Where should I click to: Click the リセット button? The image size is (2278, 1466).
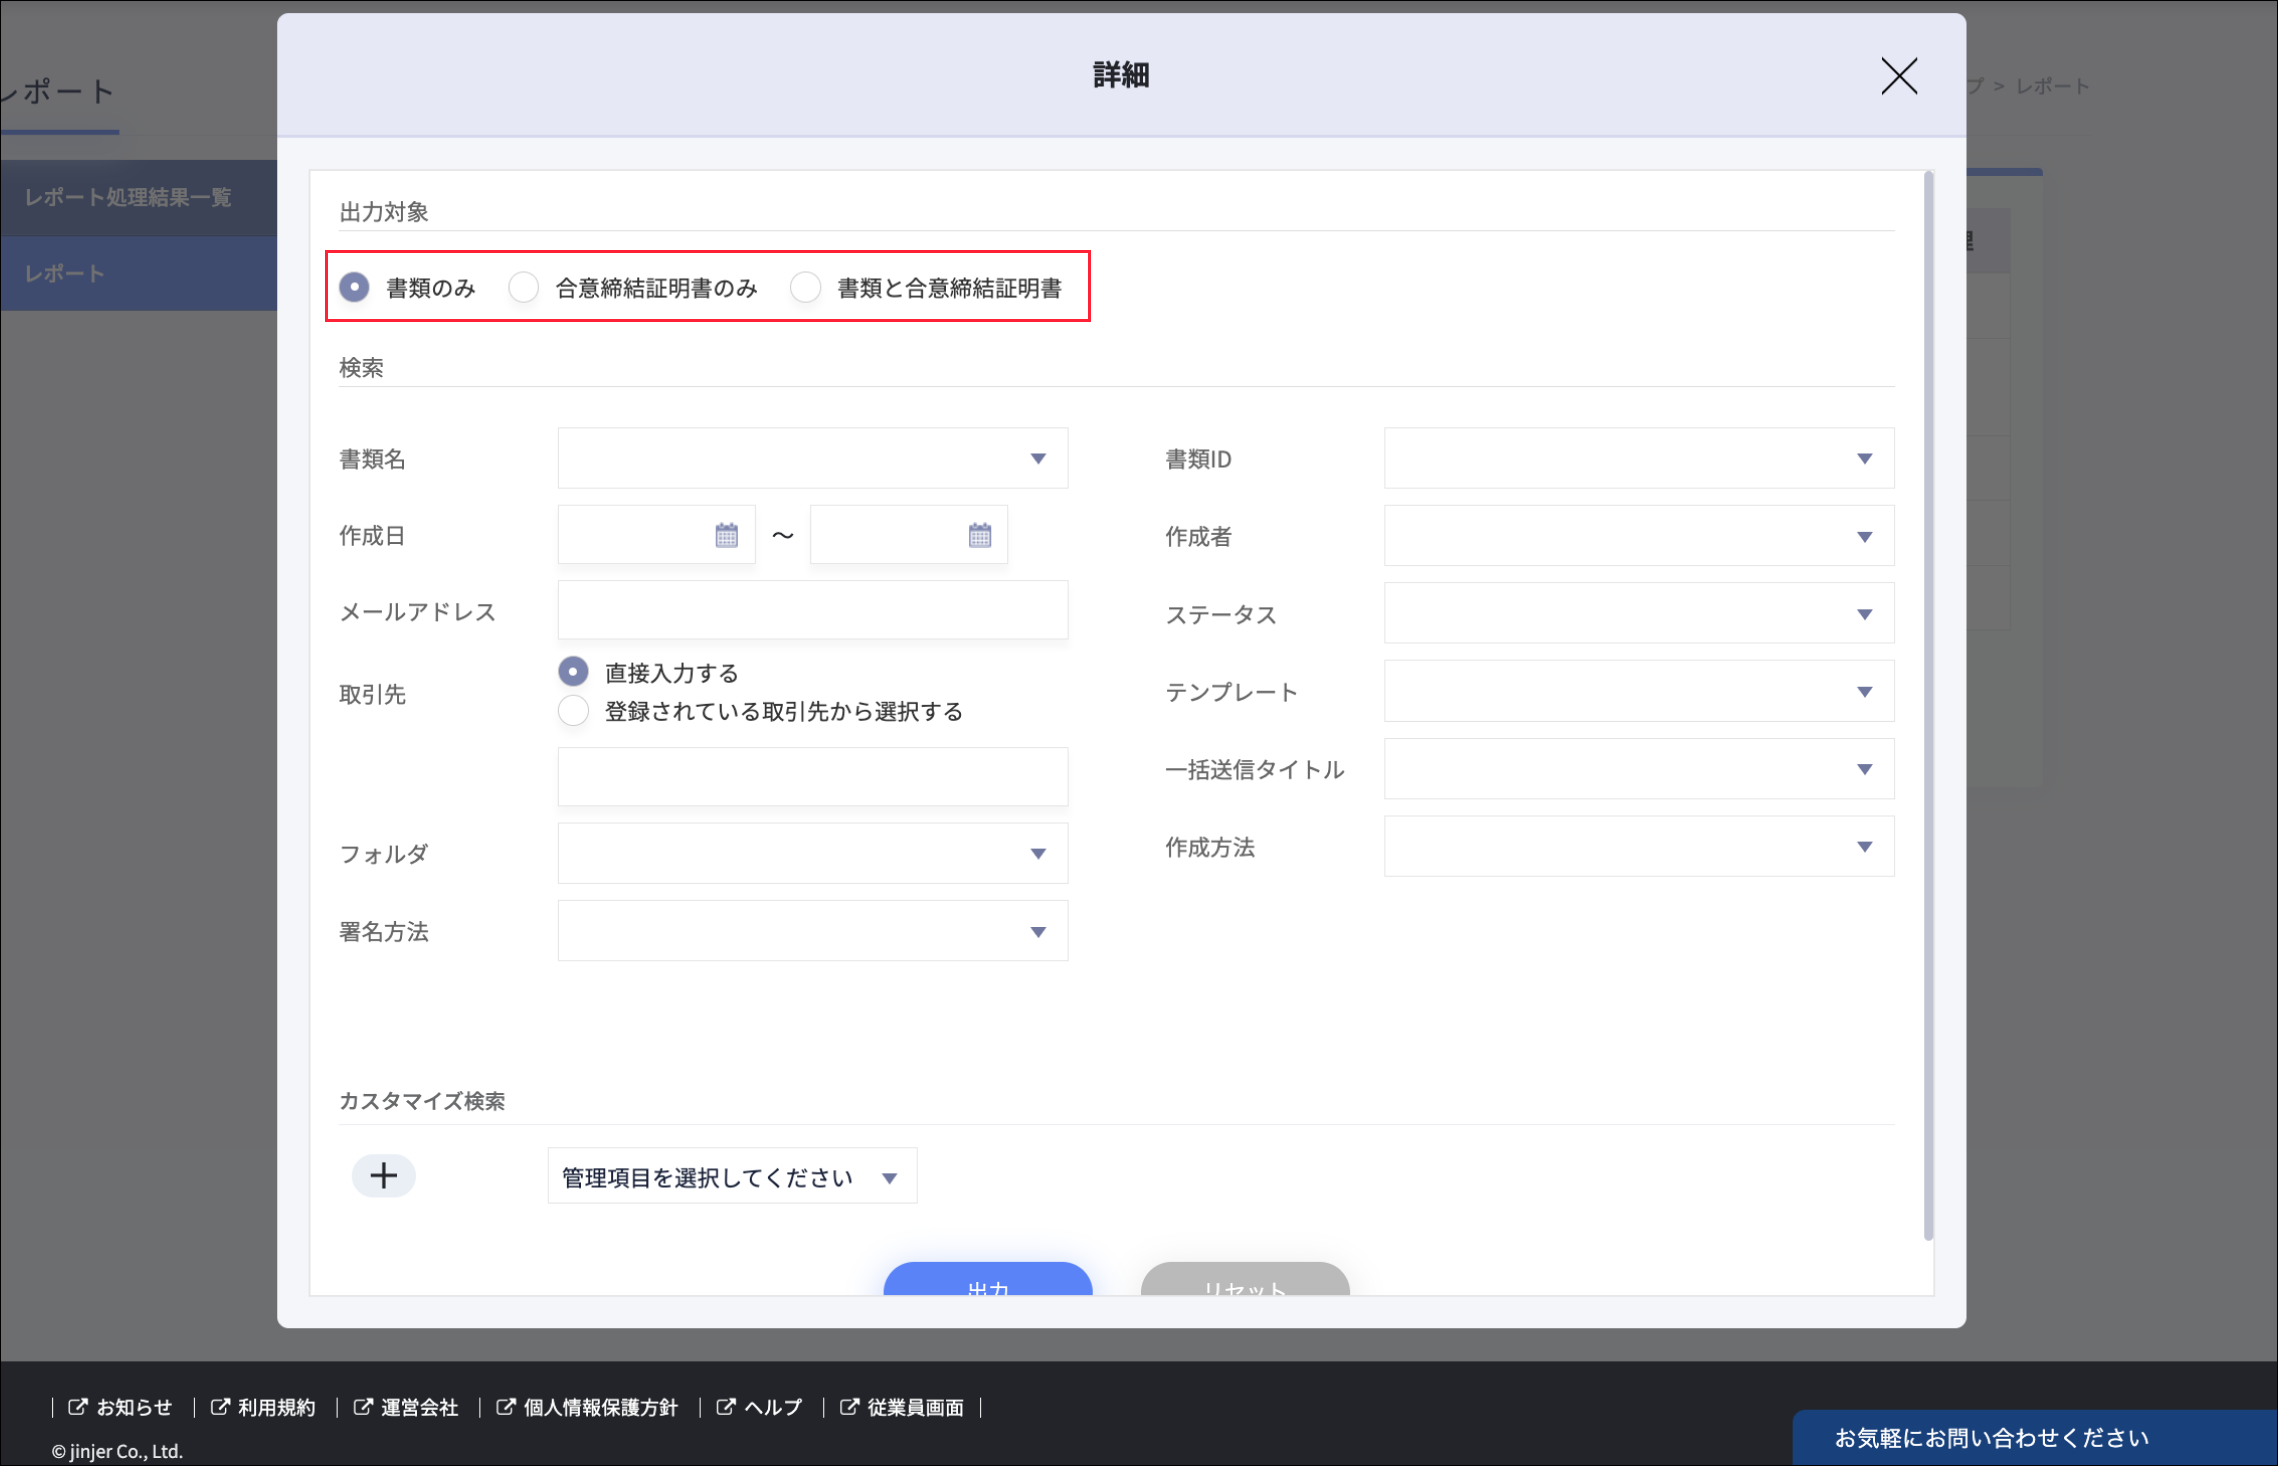[1244, 1281]
